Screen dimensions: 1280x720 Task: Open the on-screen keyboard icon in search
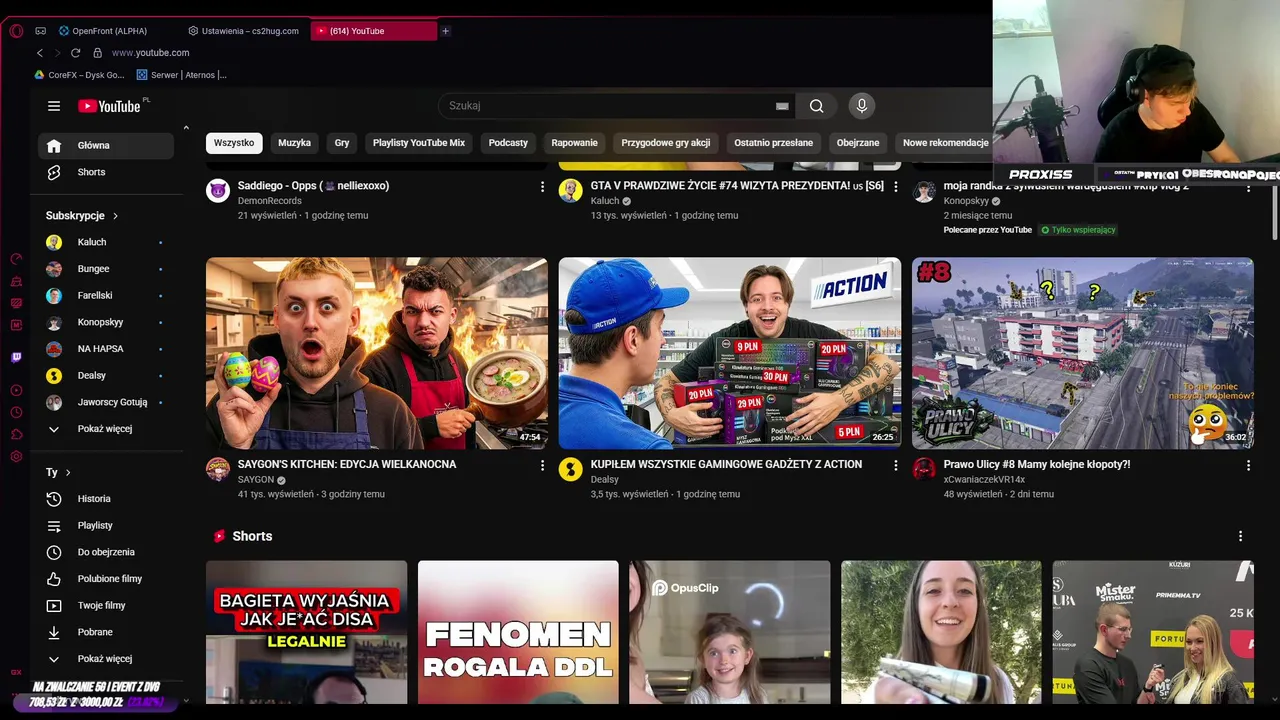coord(782,106)
